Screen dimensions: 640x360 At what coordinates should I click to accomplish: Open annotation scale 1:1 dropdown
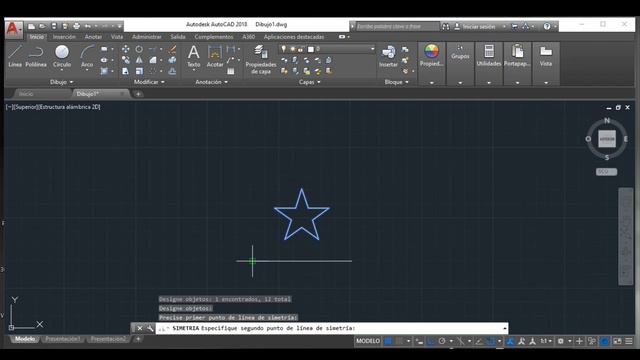point(546,341)
